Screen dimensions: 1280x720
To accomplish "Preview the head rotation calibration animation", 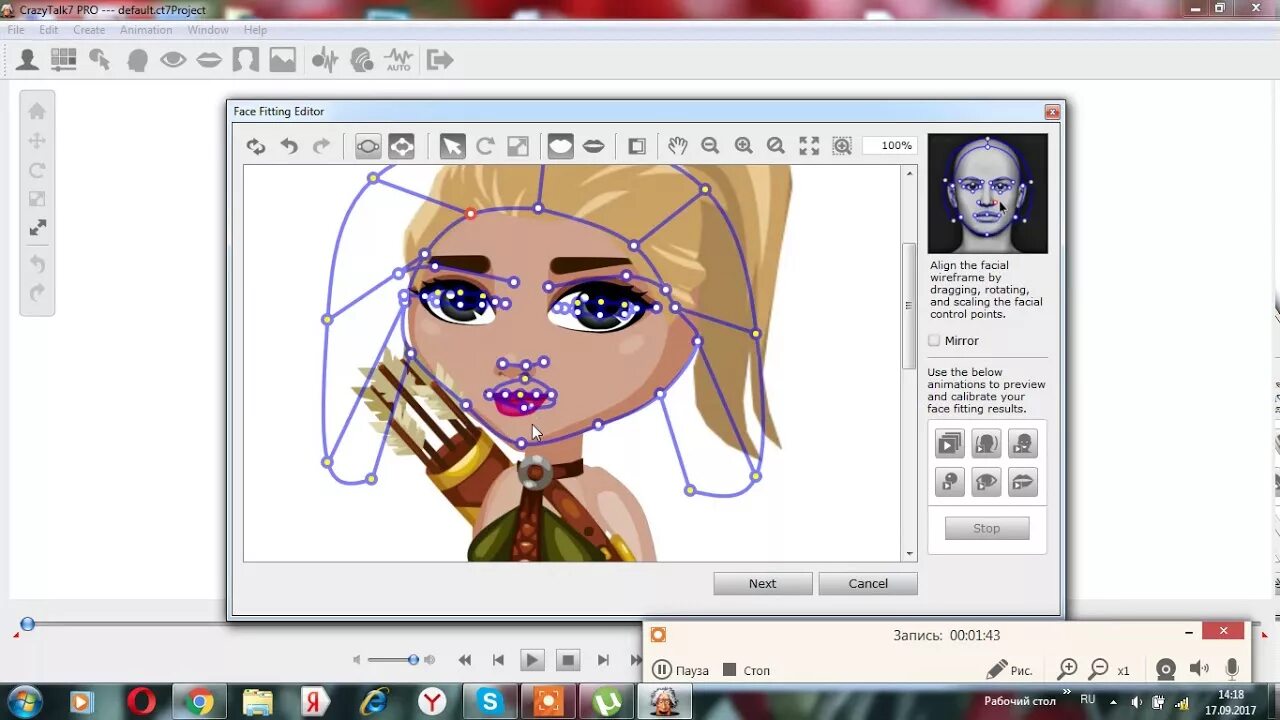I will (986, 443).
